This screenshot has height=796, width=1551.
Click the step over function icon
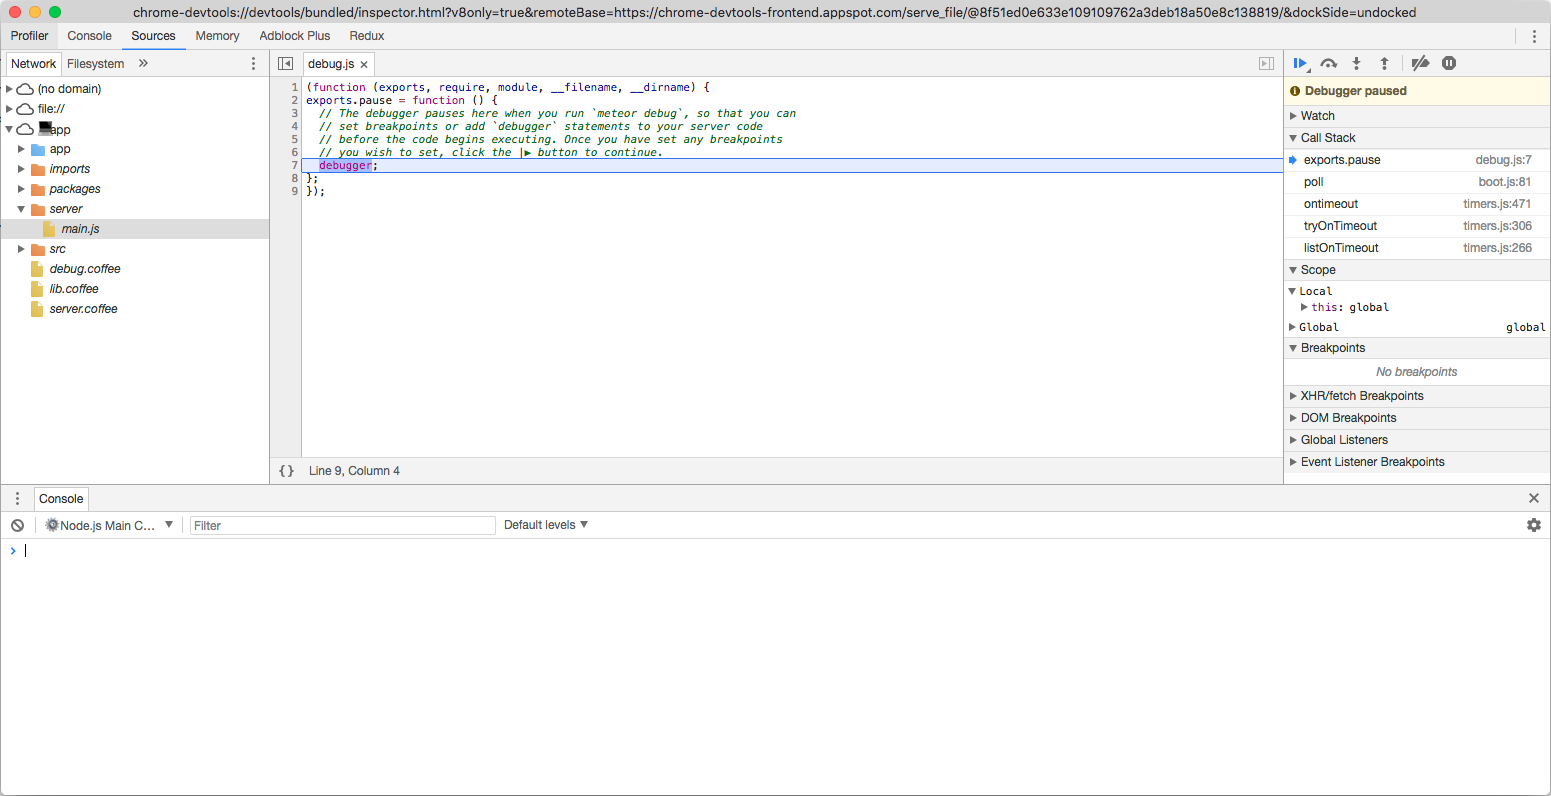tap(1328, 63)
